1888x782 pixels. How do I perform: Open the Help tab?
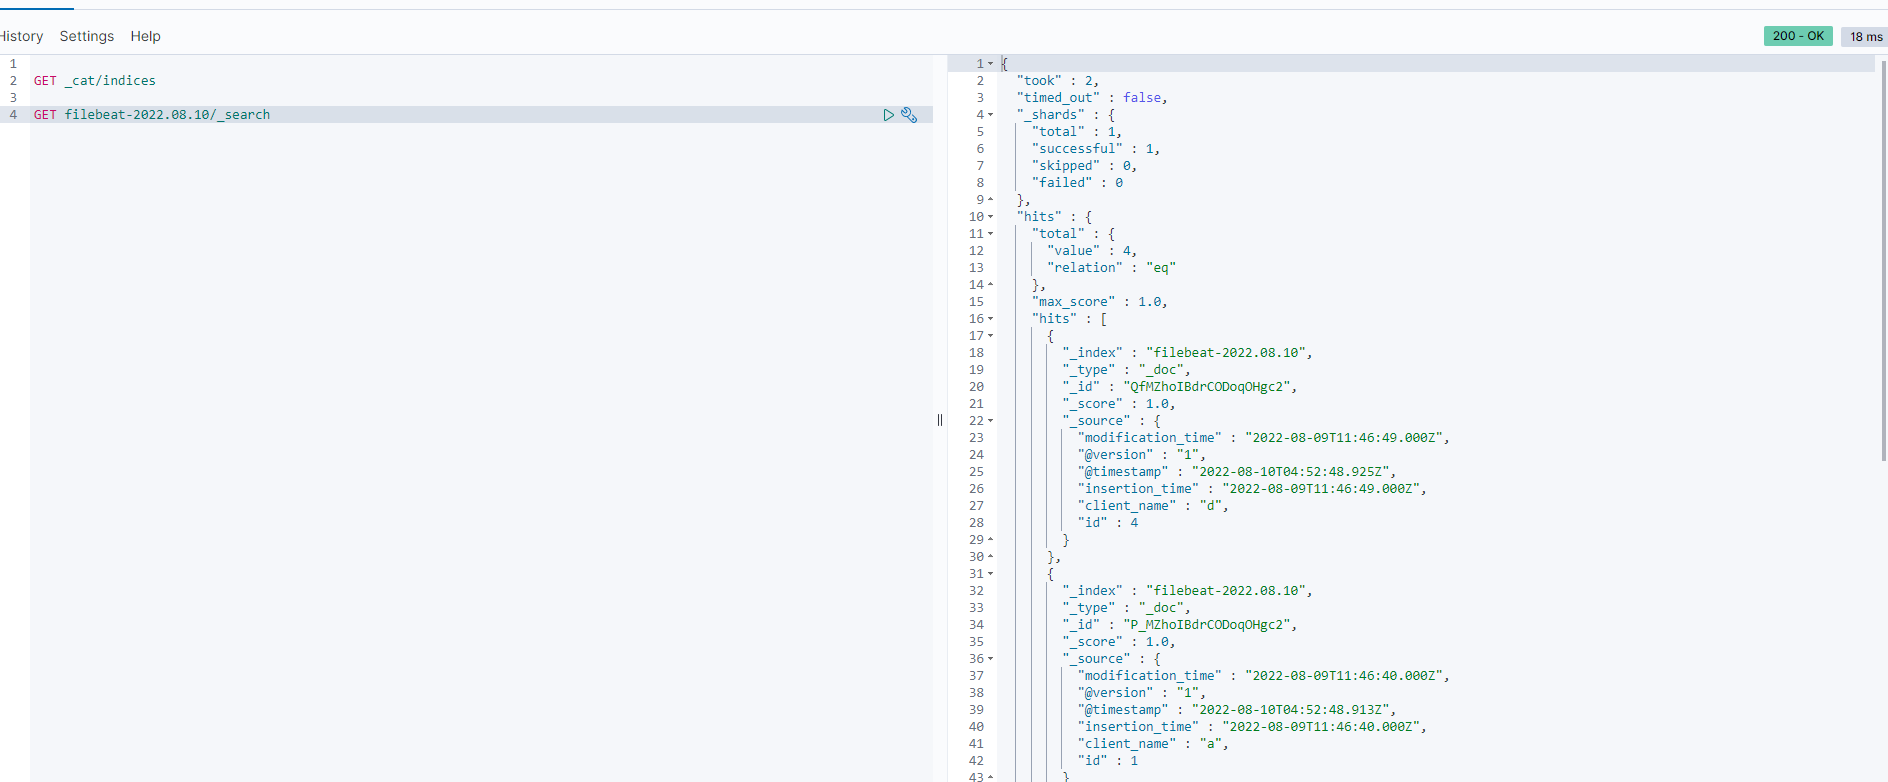(x=145, y=36)
